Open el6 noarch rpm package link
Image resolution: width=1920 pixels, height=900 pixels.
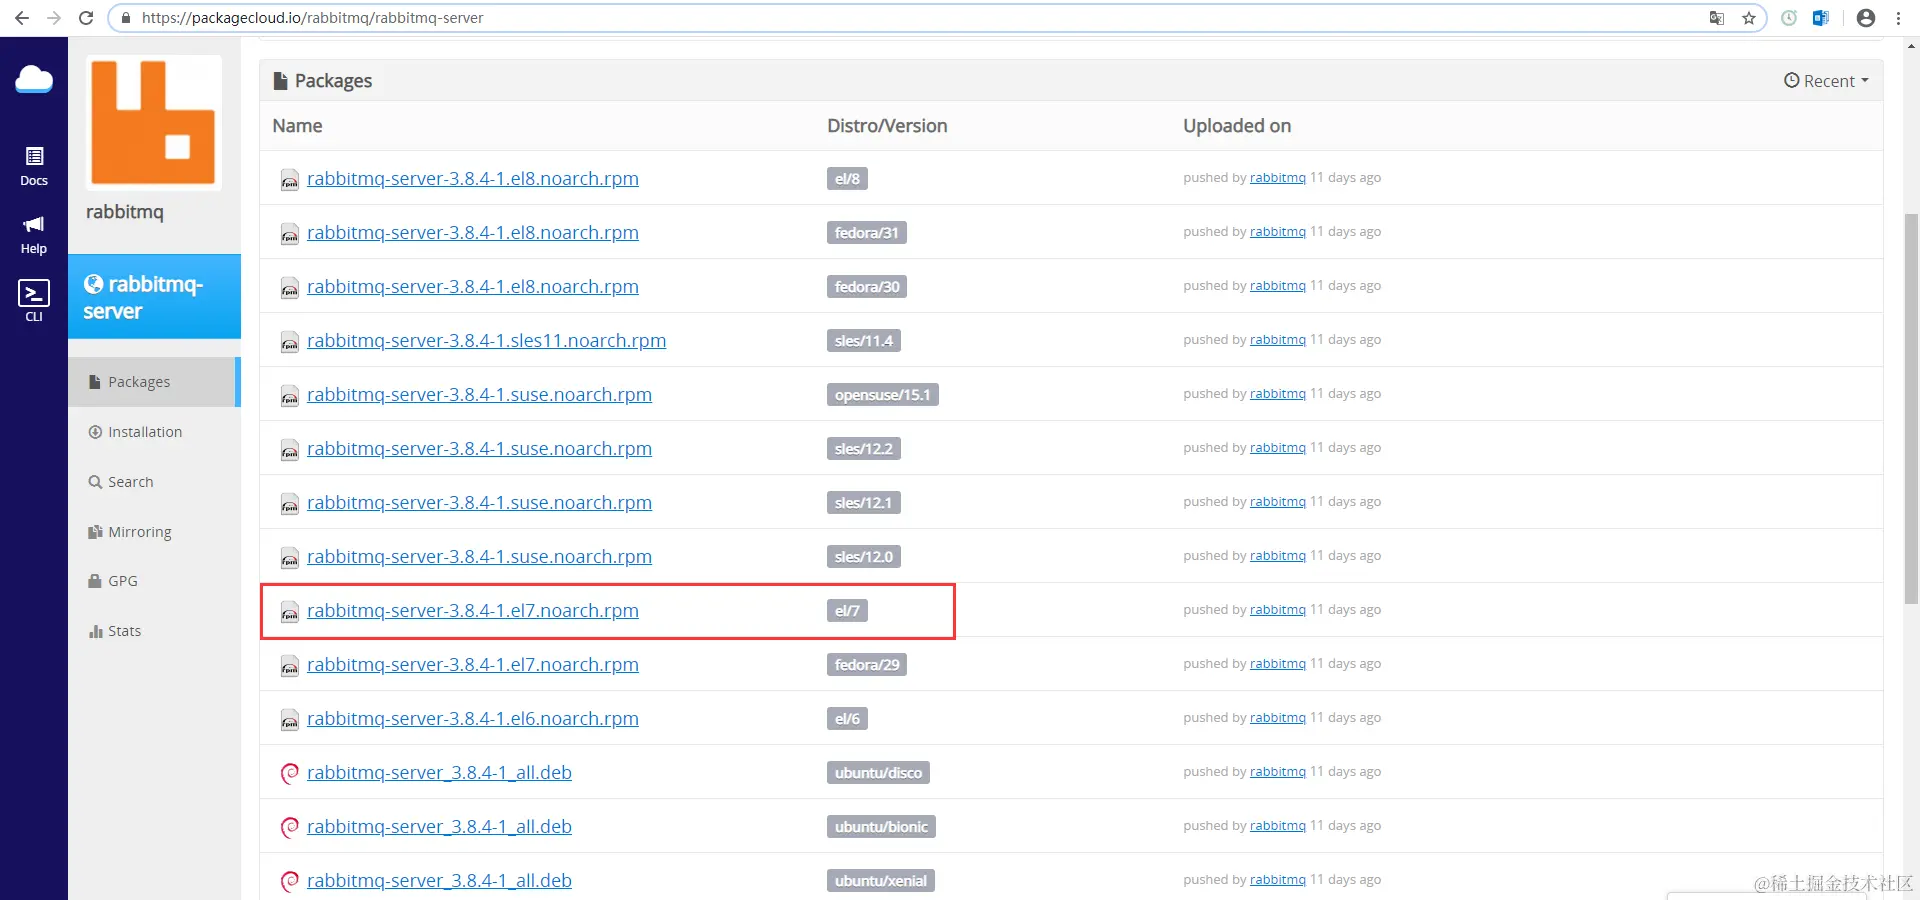pyautogui.click(x=472, y=719)
